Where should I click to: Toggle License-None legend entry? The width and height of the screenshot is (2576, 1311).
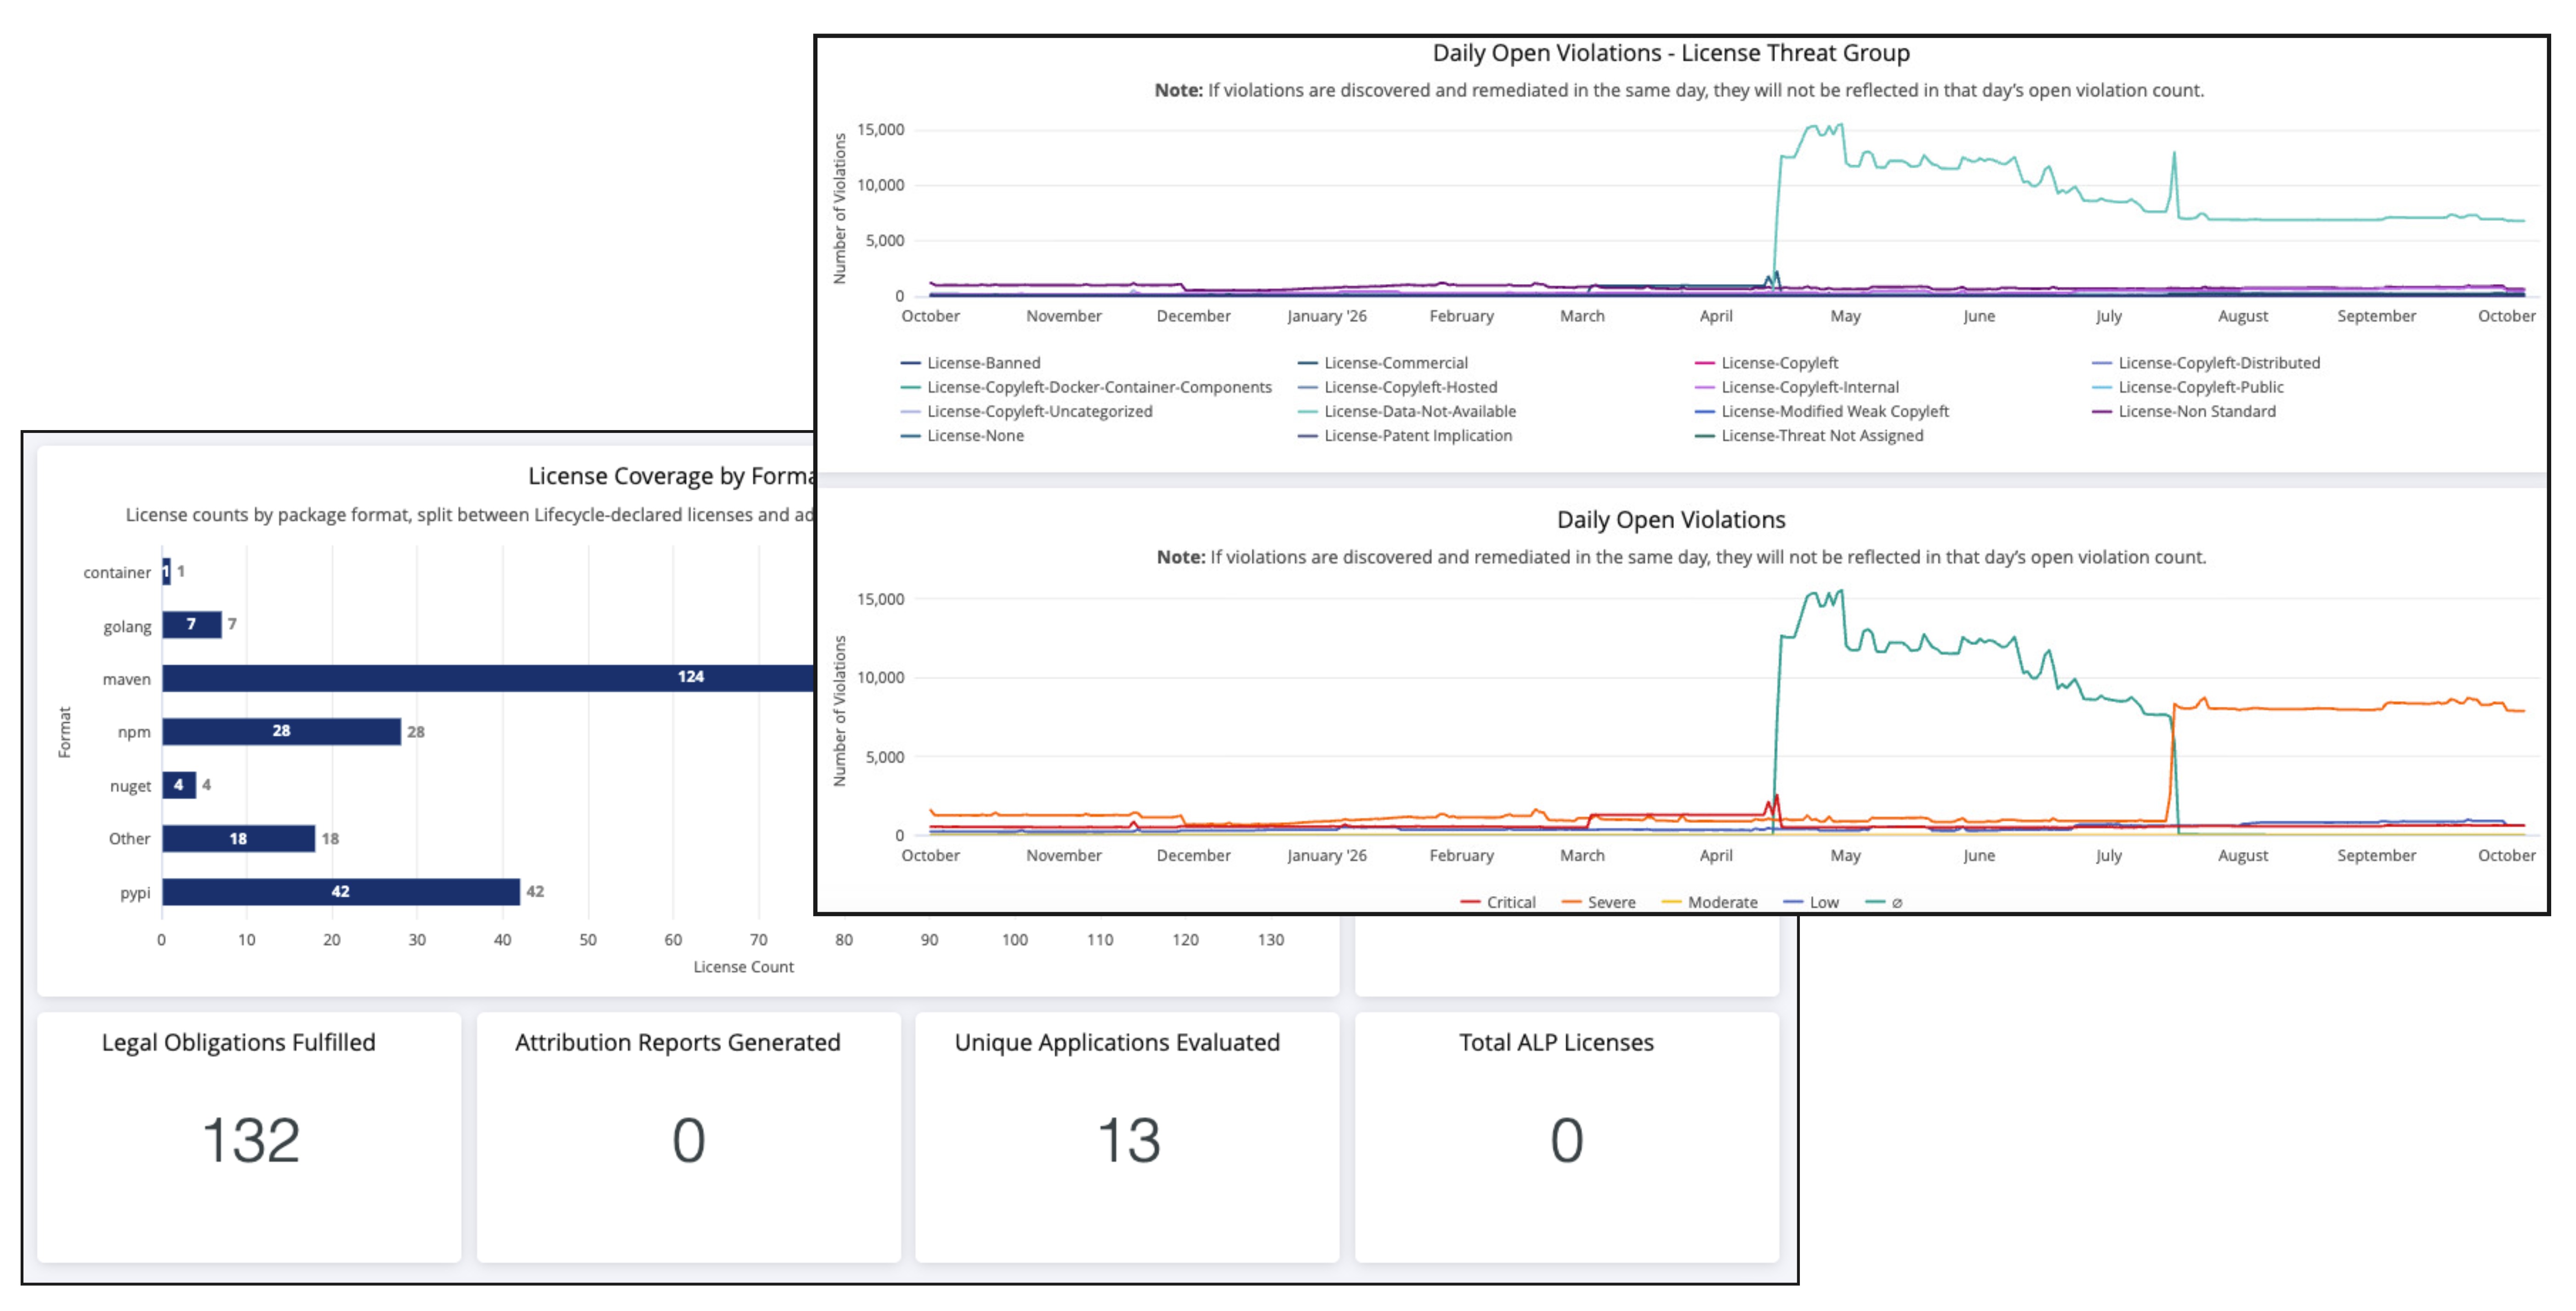962,435
